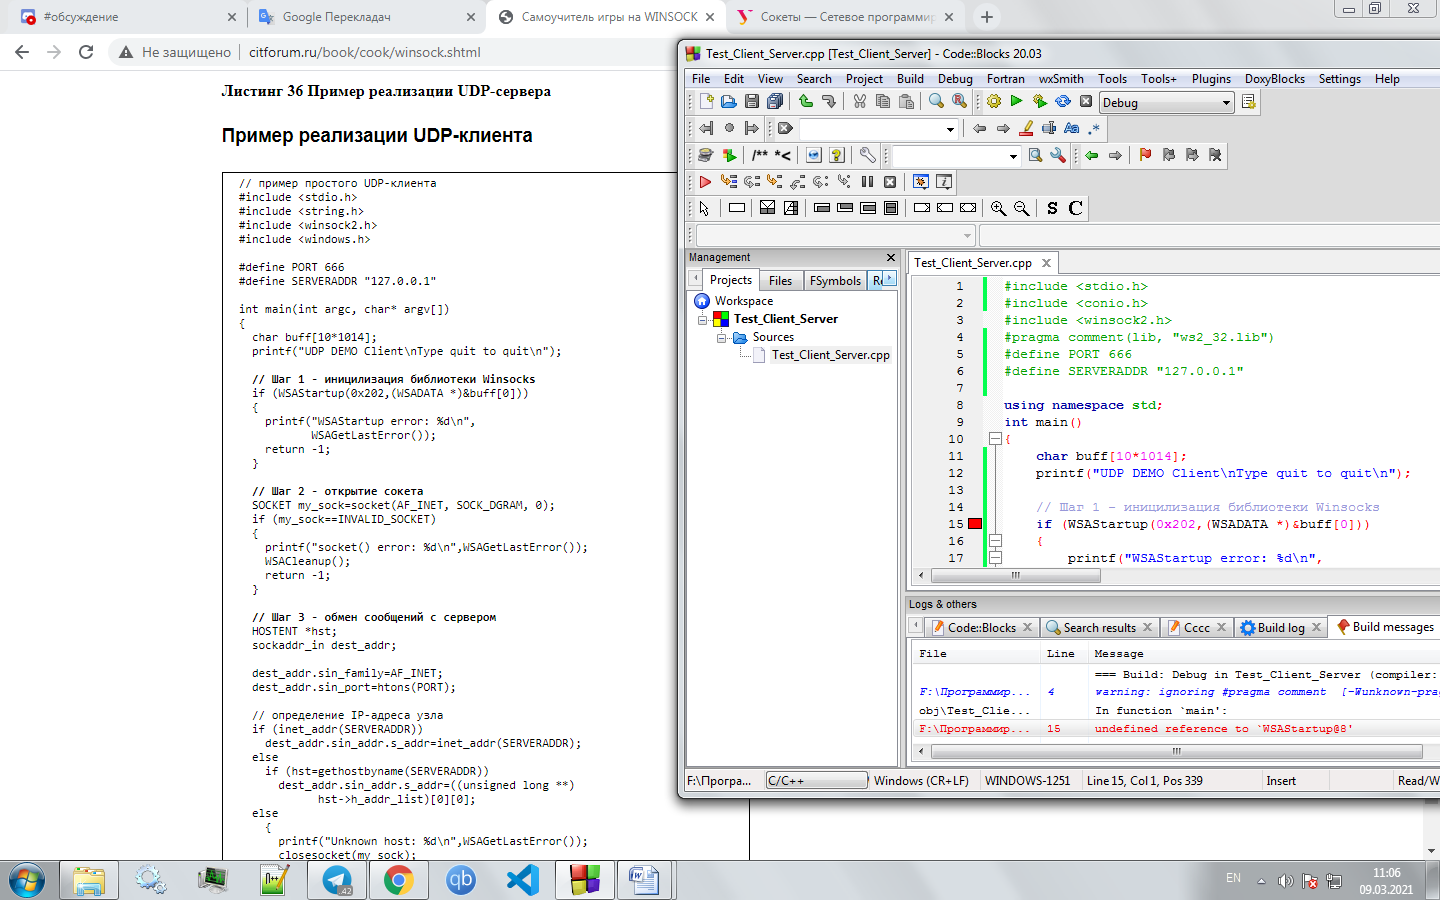Open the Windows Start button
The height and width of the screenshot is (900, 1440).
tap(27, 880)
